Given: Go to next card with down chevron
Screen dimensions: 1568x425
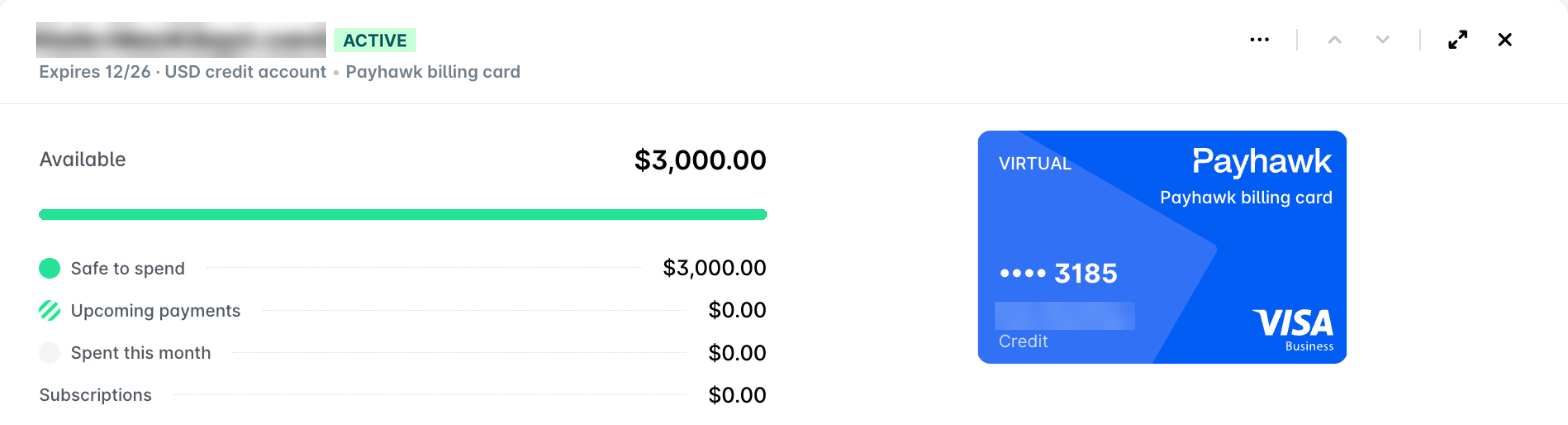Looking at the screenshot, I should coord(1383,40).
